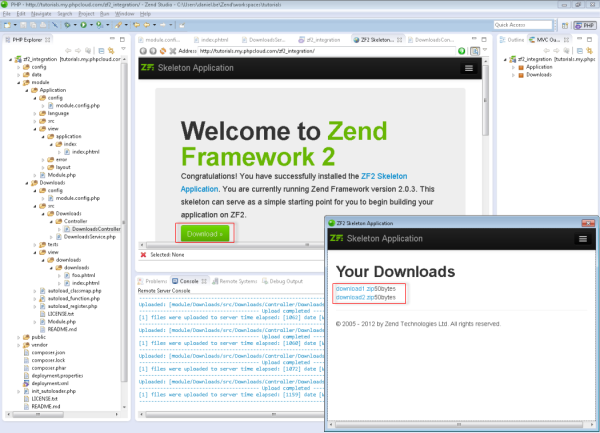600x433 pixels.
Task: Switch to the PHP perspective button
Action: (x=581, y=24)
